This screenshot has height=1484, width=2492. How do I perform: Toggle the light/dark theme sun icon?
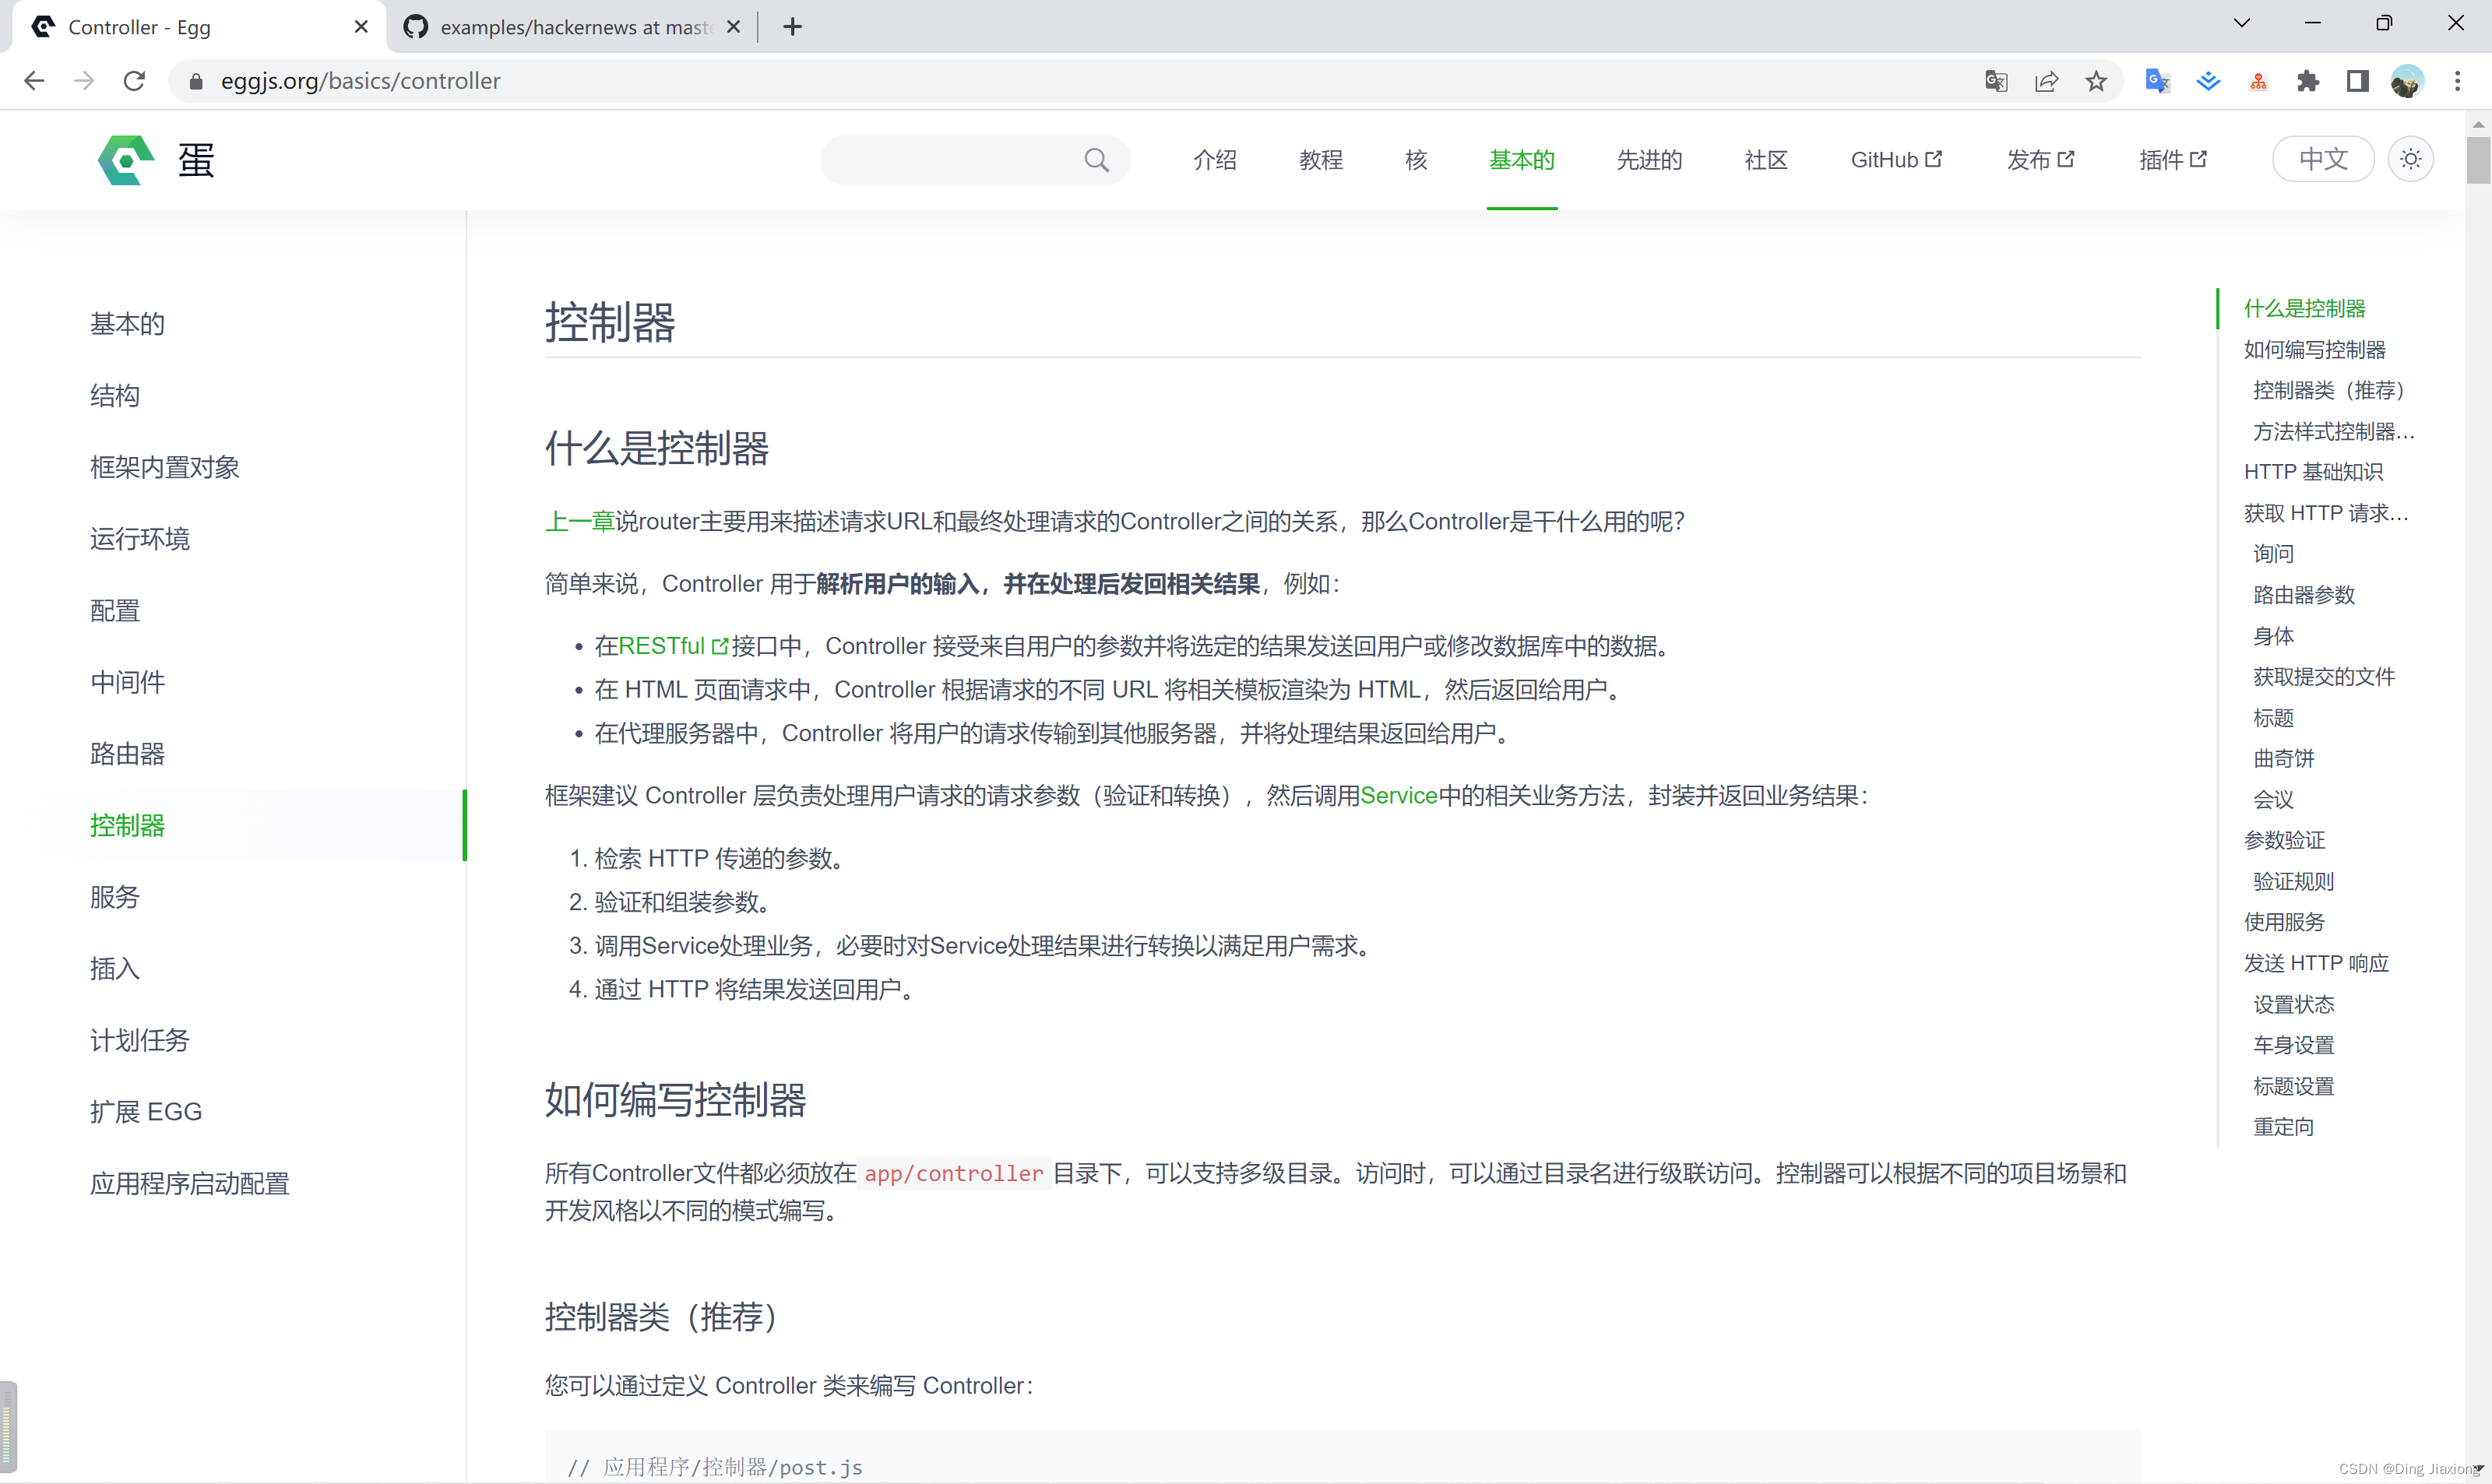[2410, 159]
